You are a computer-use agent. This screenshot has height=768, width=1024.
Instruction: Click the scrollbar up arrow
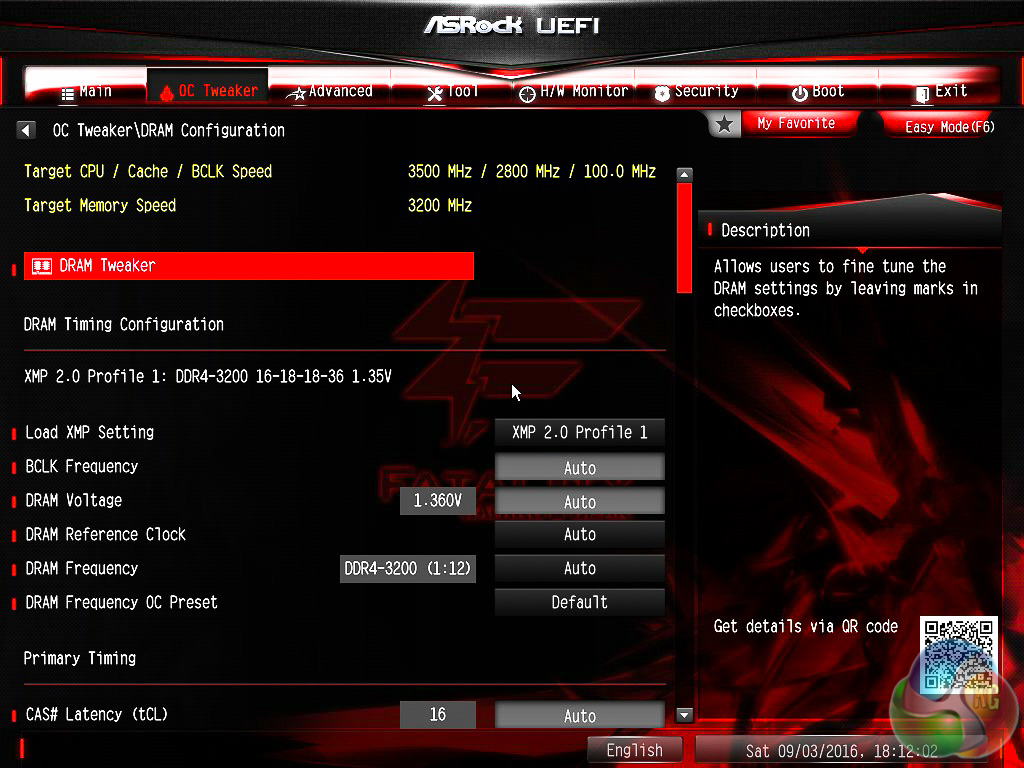(684, 175)
